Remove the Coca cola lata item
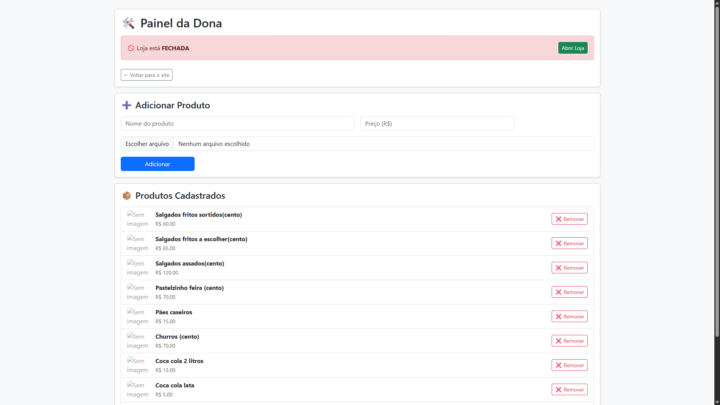 569,389
